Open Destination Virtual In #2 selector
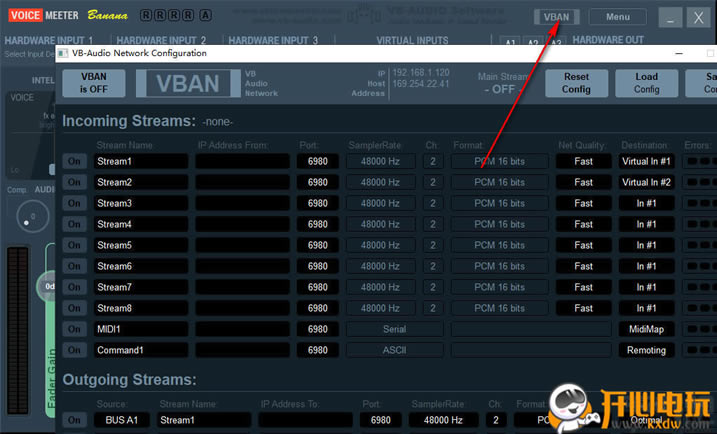Viewport: 717px width, 434px height. click(646, 182)
